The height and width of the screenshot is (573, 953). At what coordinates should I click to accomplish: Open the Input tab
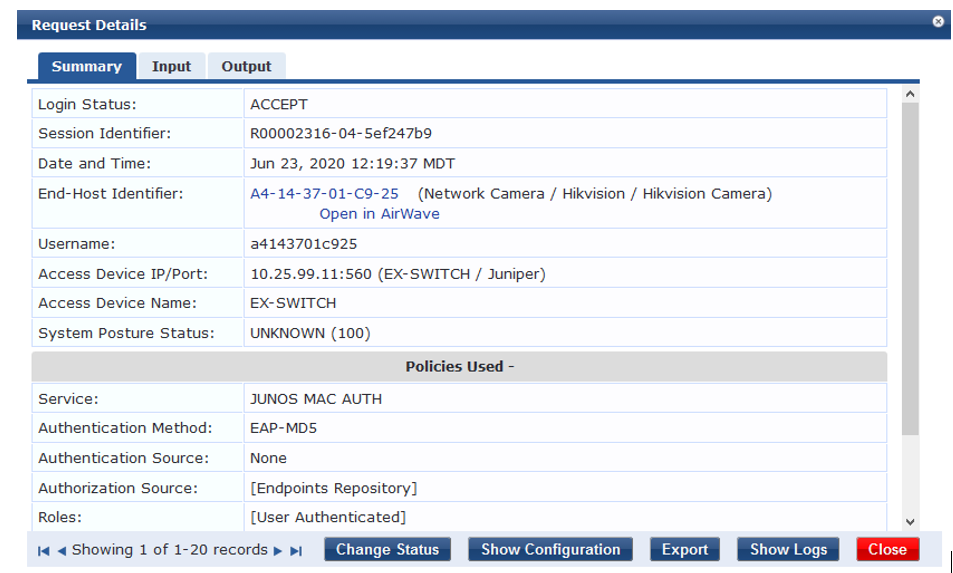point(171,67)
